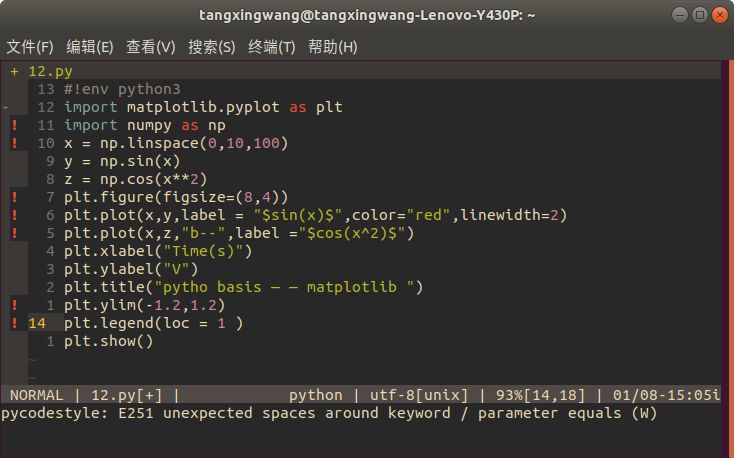
Task: Place cursor on '#!env python3' line
Action: pos(122,89)
